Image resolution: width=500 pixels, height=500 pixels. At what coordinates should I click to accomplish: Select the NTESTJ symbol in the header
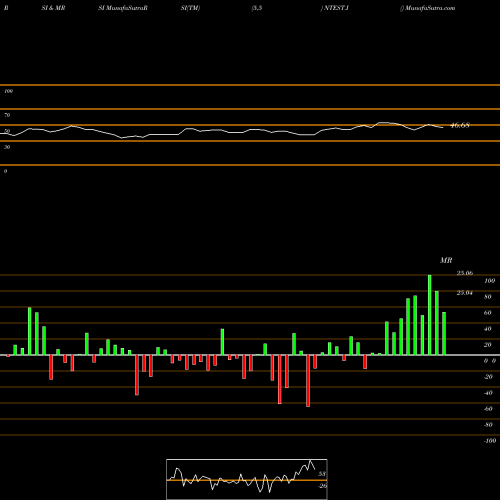coord(335,8)
